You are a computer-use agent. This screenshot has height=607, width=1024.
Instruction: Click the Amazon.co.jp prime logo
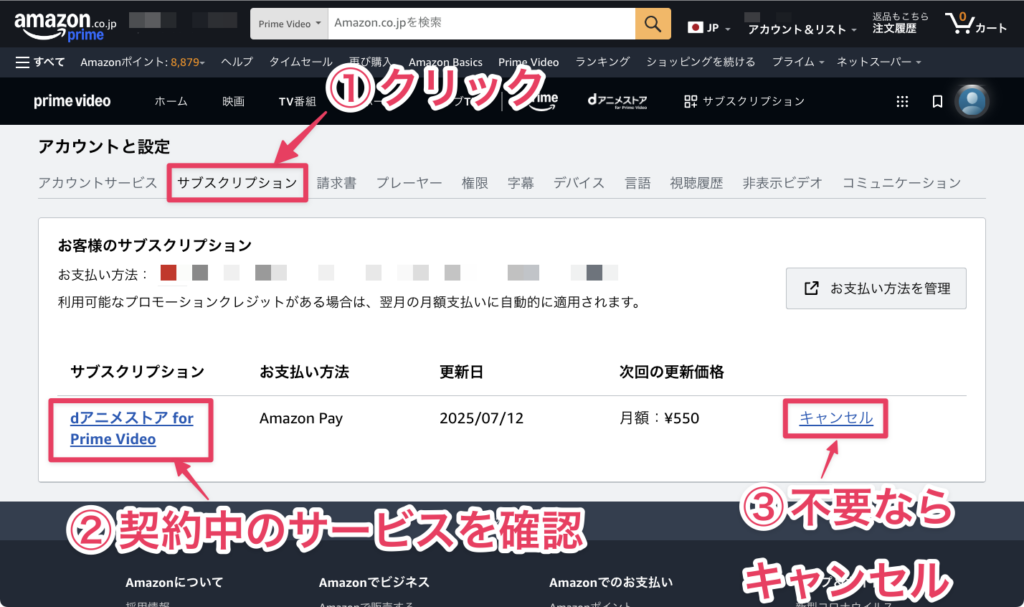(x=65, y=27)
